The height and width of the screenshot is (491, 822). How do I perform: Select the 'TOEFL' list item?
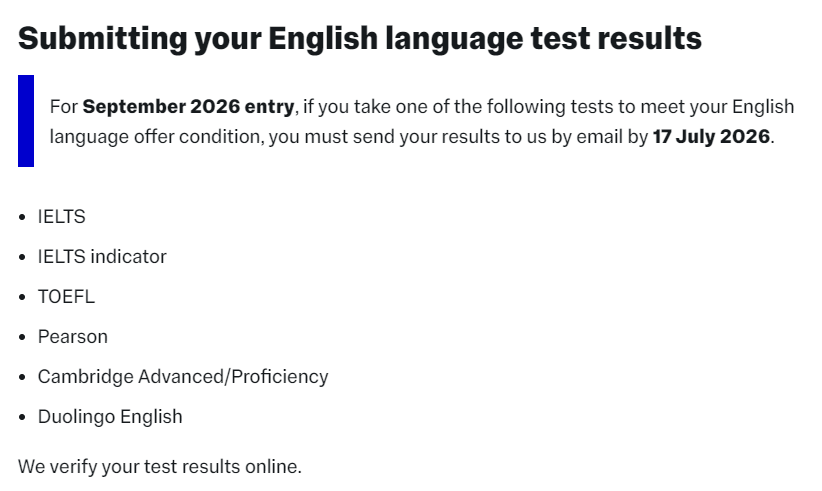coord(66,297)
